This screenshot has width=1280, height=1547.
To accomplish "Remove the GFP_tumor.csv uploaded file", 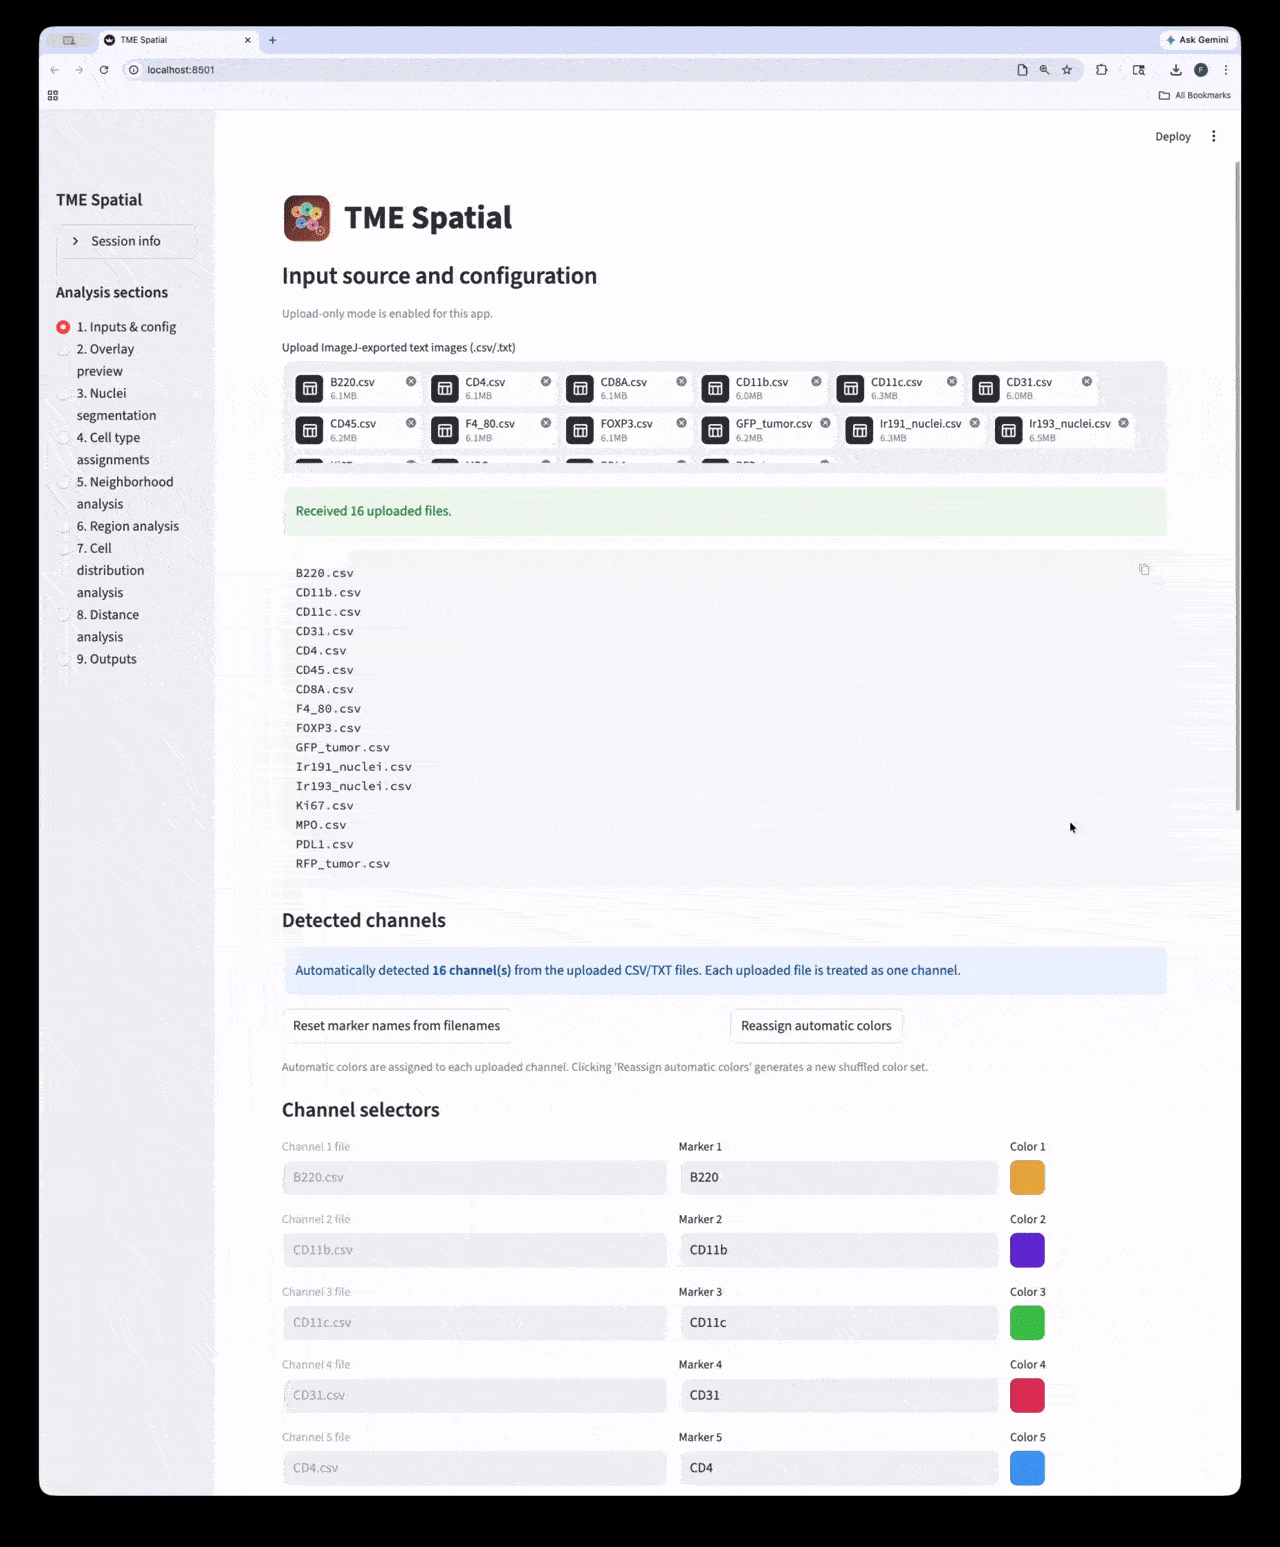I will pyautogui.click(x=824, y=423).
